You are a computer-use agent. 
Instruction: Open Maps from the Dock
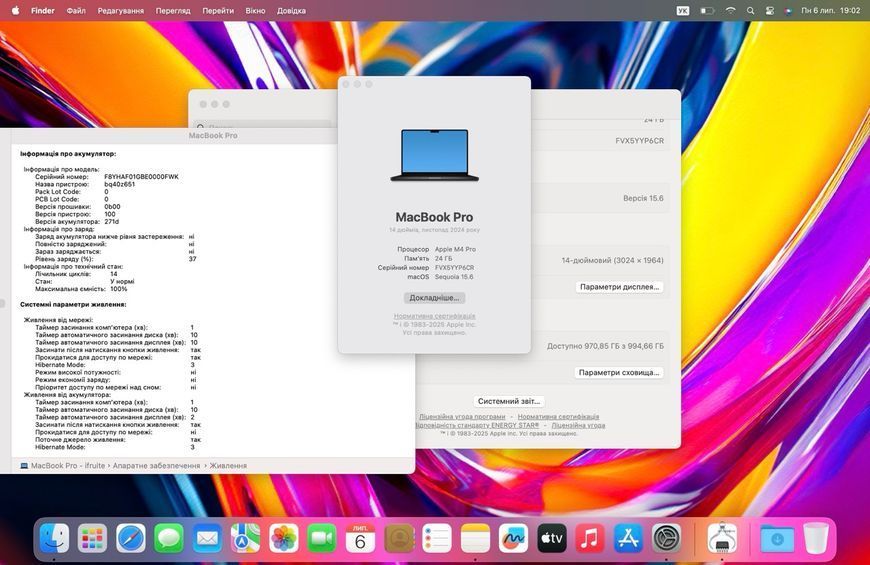click(x=246, y=538)
